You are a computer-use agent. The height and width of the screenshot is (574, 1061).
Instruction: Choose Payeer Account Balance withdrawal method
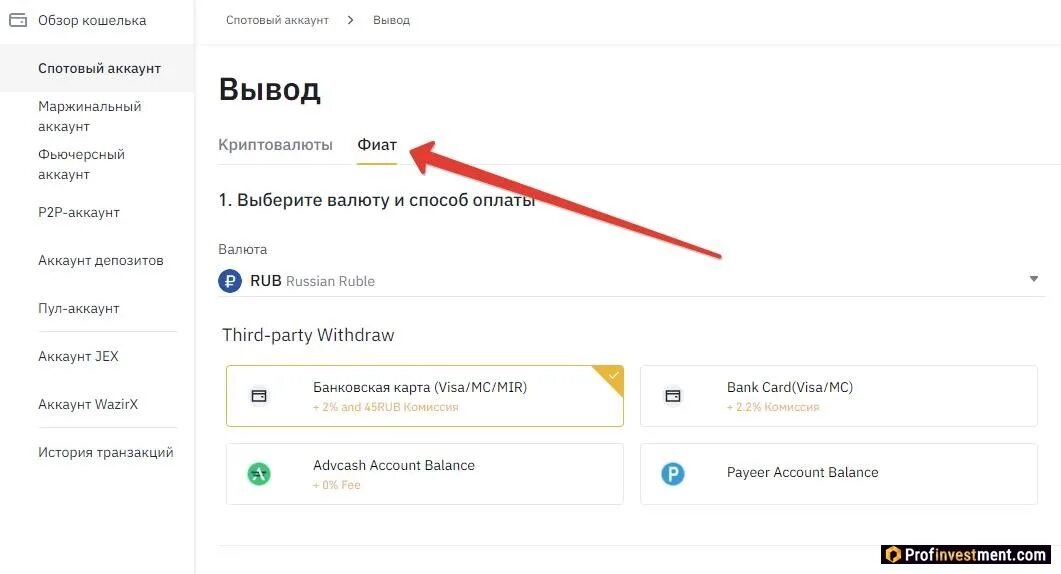[x=838, y=474]
